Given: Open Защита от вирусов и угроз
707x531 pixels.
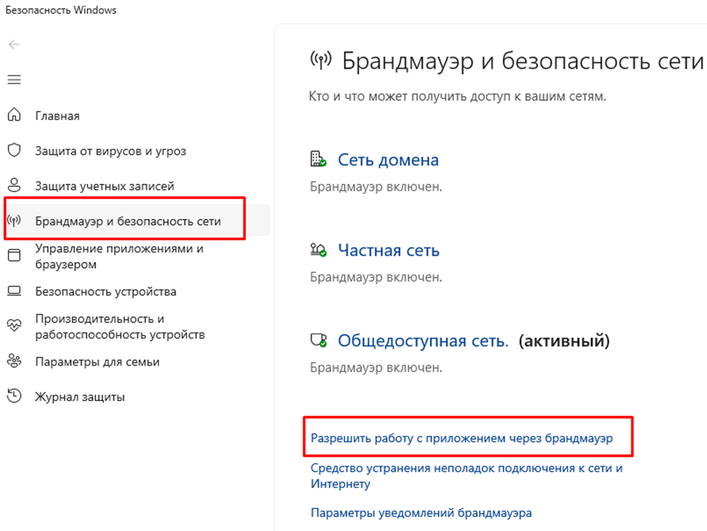Looking at the screenshot, I should (110, 151).
